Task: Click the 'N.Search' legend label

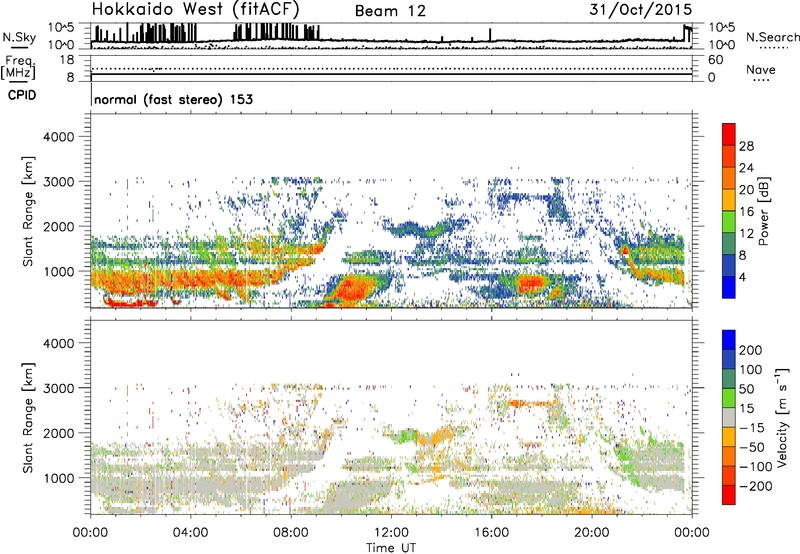Action: (772, 37)
